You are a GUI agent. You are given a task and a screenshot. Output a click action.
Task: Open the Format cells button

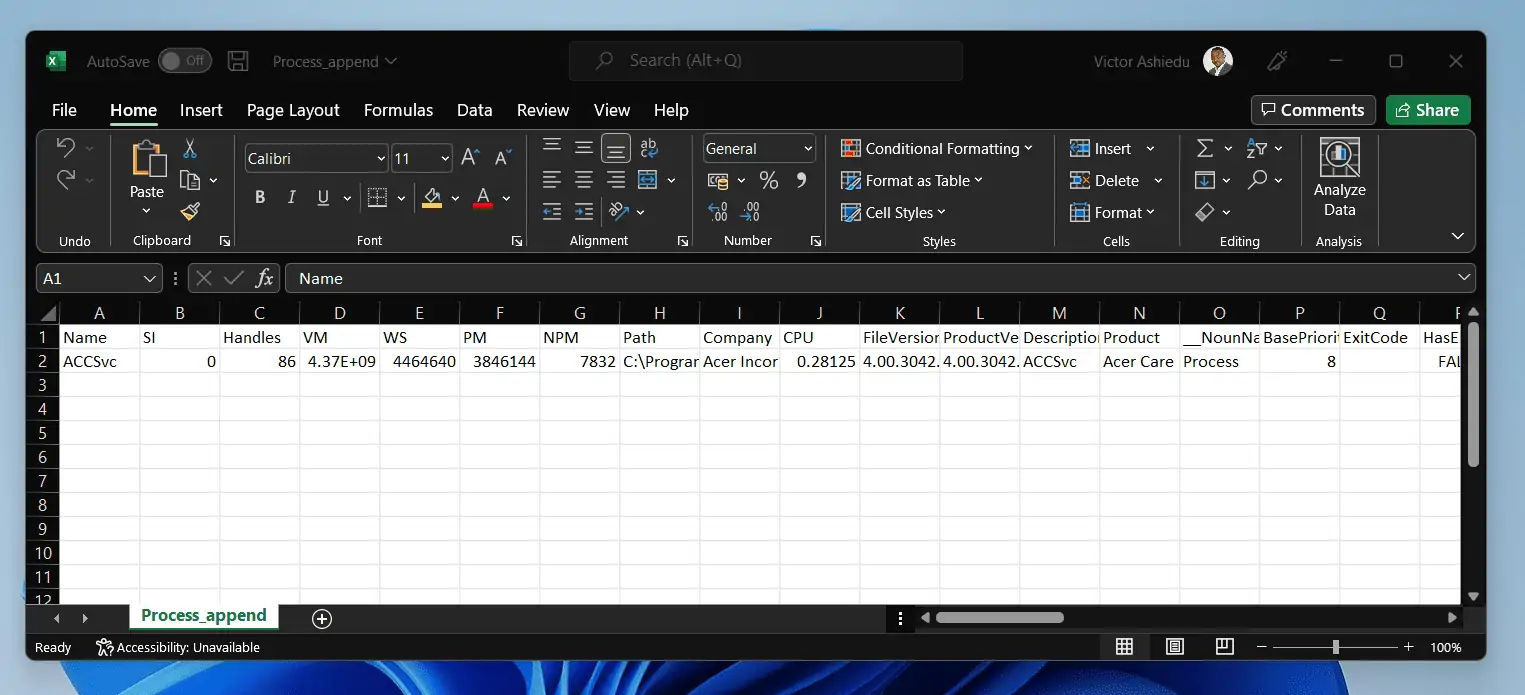click(1111, 212)
